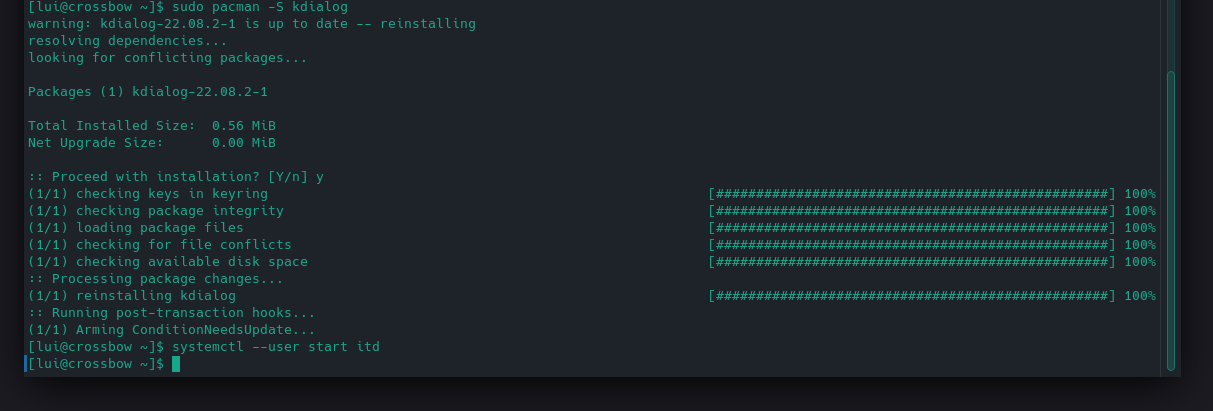Click the 'systemctl --user start itd' command
The image size is (1213, 411).
(276, 347)
